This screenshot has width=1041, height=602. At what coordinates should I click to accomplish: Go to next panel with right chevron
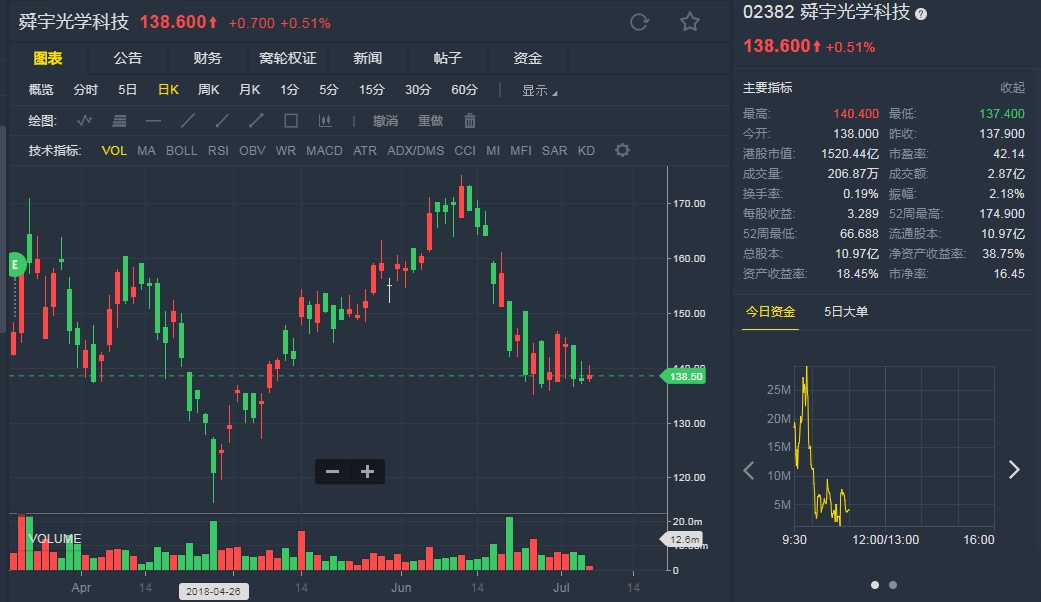1014,470
